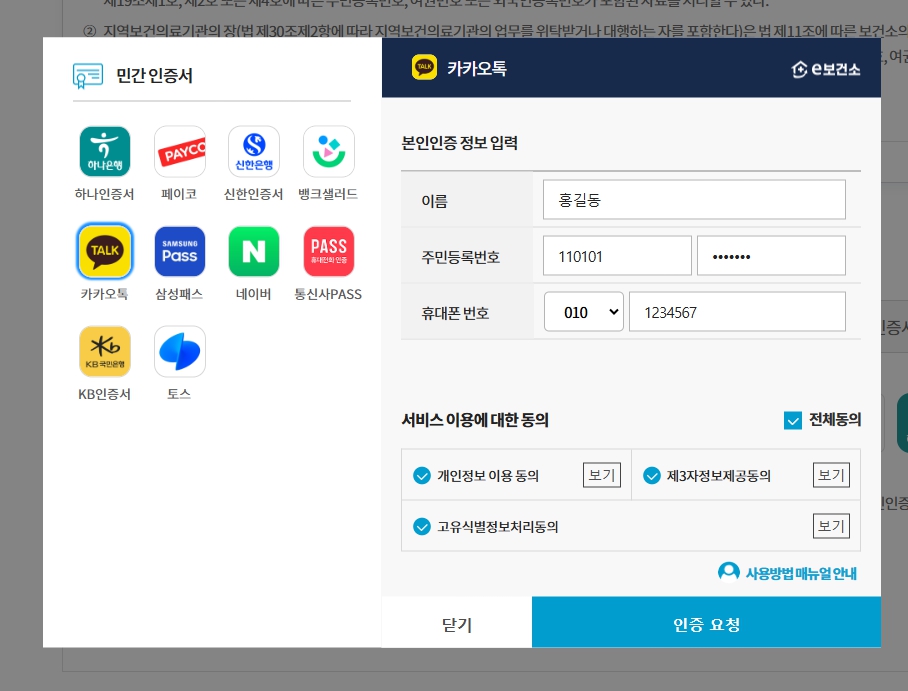The image size is (908, 691).
Task: Select the 신한은행 certificate icon
Action: tap(254, 151)
